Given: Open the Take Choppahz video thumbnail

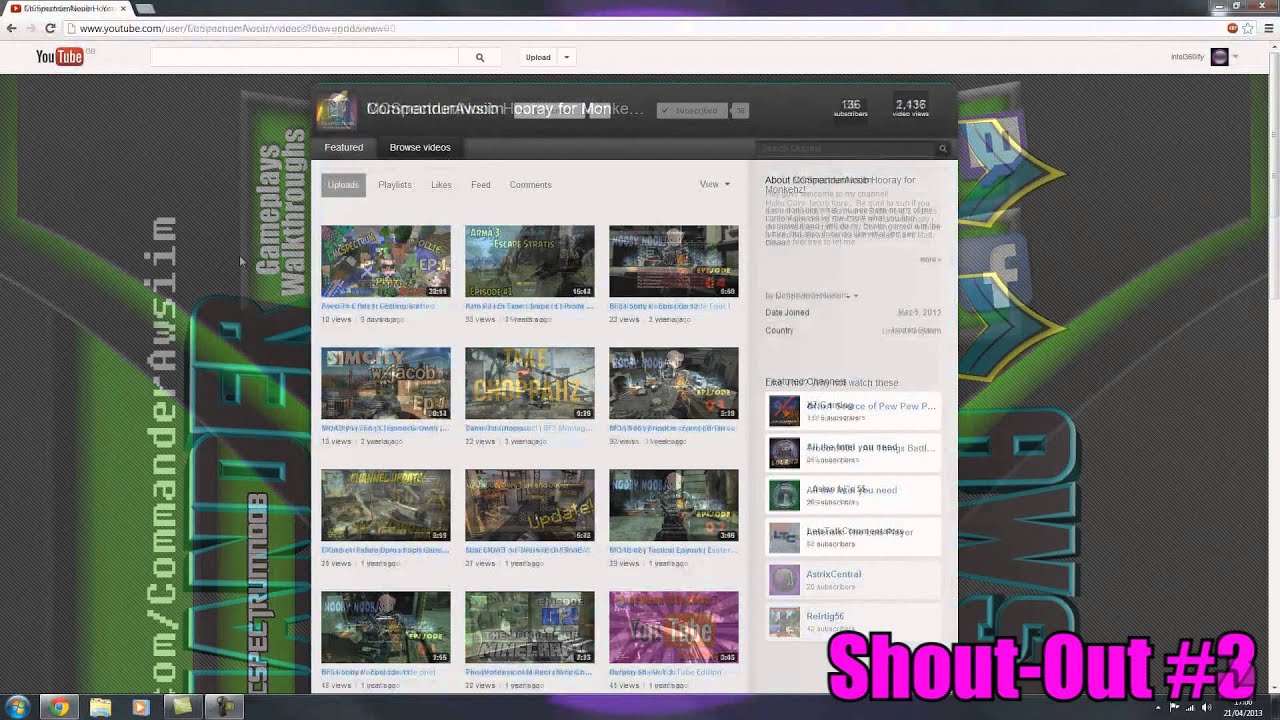Looking at the screenshot, I should [530, 383].
